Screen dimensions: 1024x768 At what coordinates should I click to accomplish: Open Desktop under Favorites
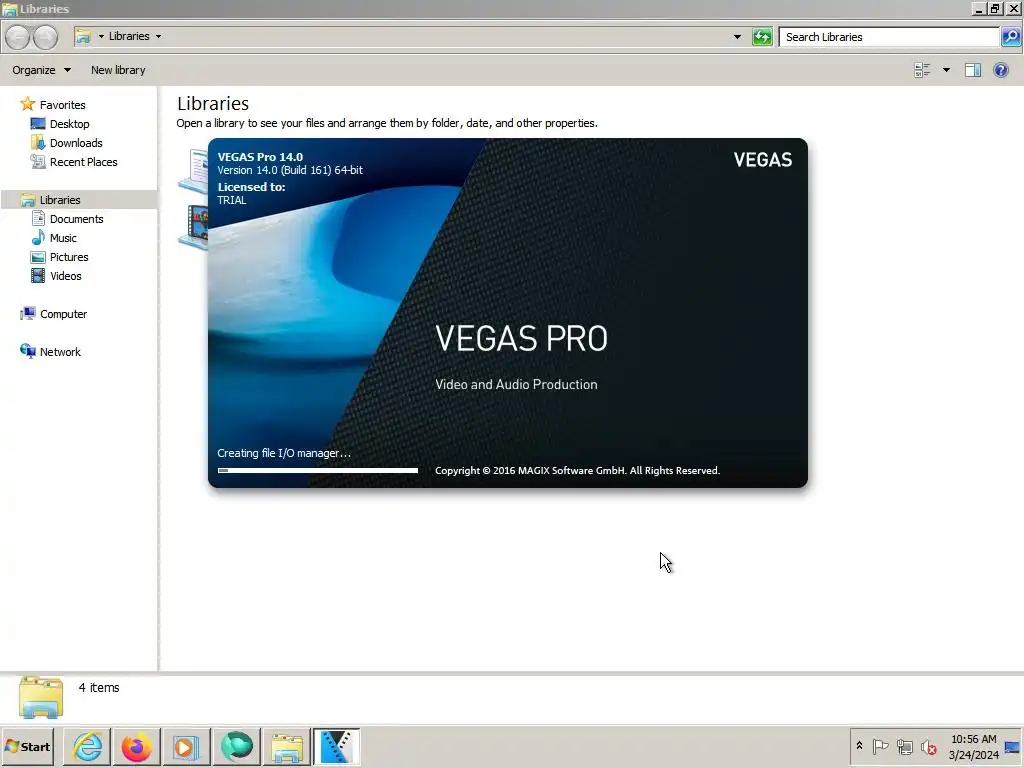69,123
